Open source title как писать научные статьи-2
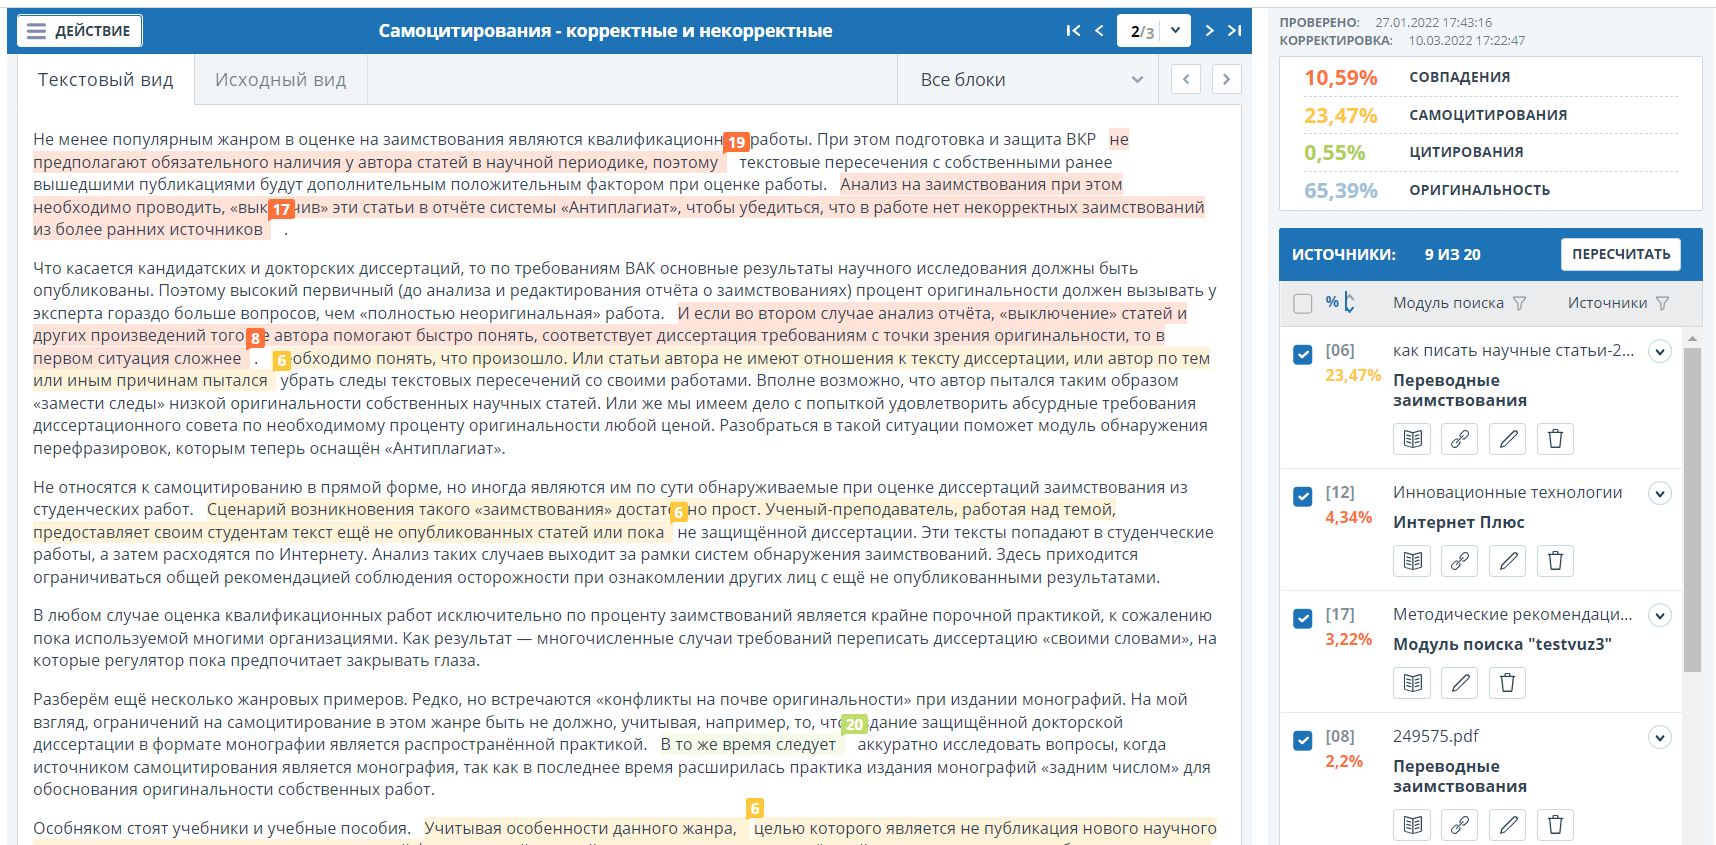The image size is (1716, 845). coord(1513,351)
